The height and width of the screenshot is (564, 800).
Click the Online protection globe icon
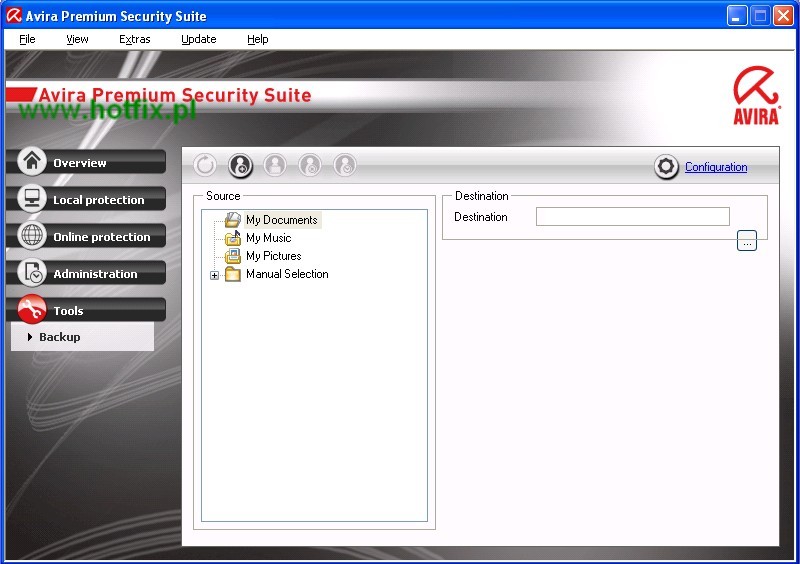pos(33,236)
